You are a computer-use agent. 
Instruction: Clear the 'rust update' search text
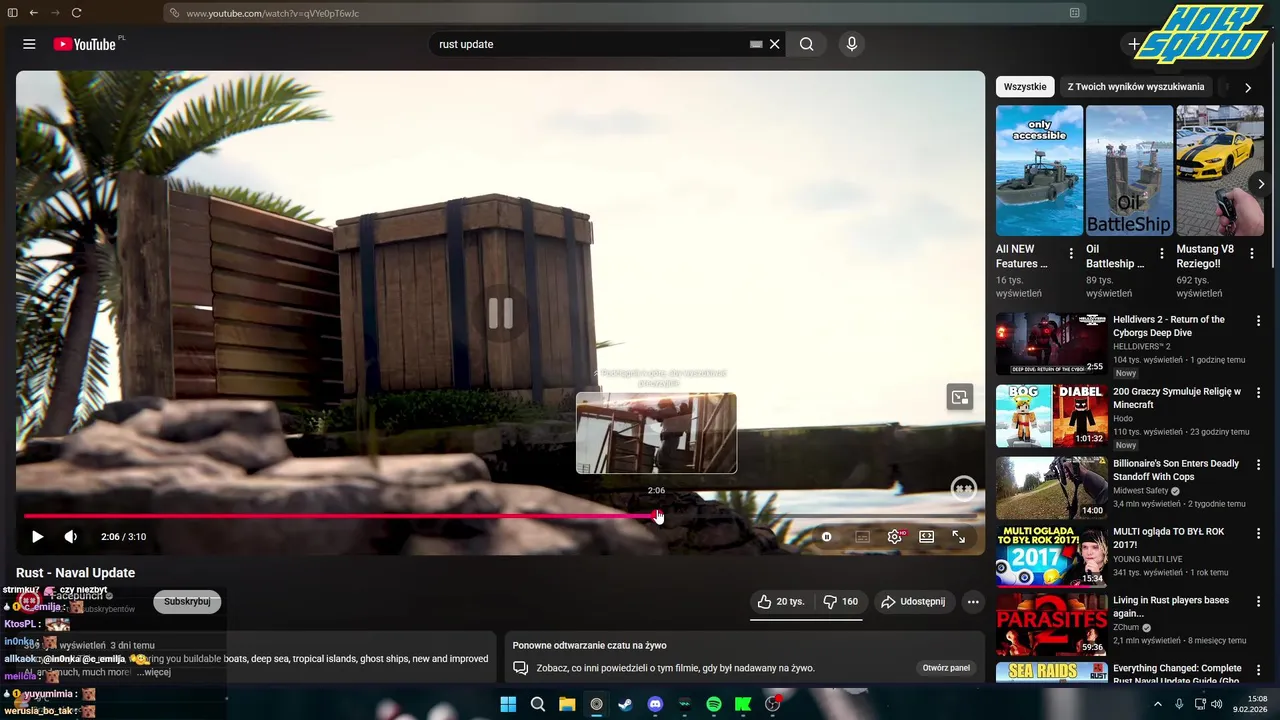[x=774, y=44]
